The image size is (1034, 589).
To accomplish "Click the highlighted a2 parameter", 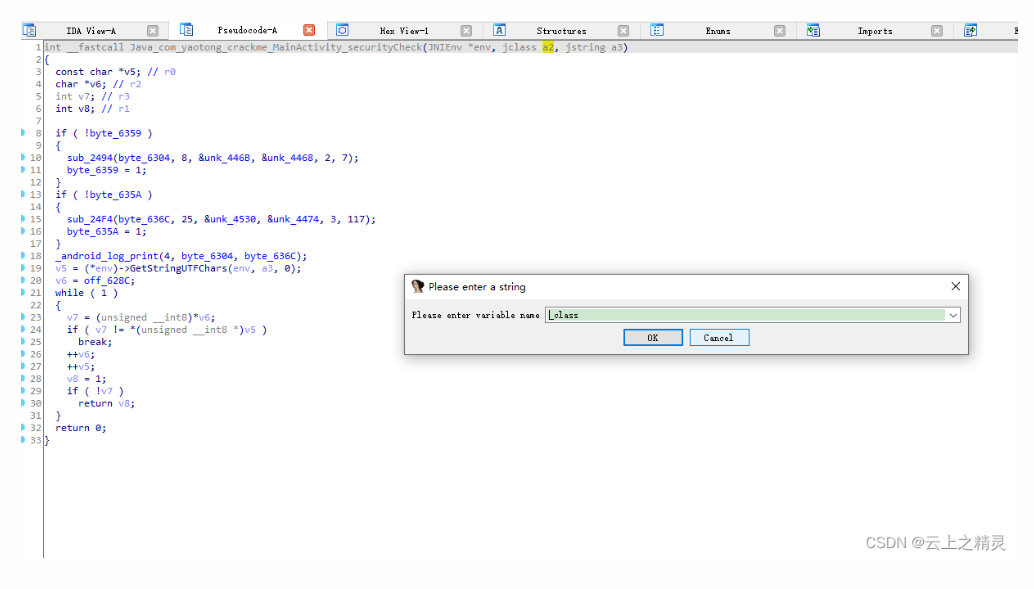I will pos(548,47).
